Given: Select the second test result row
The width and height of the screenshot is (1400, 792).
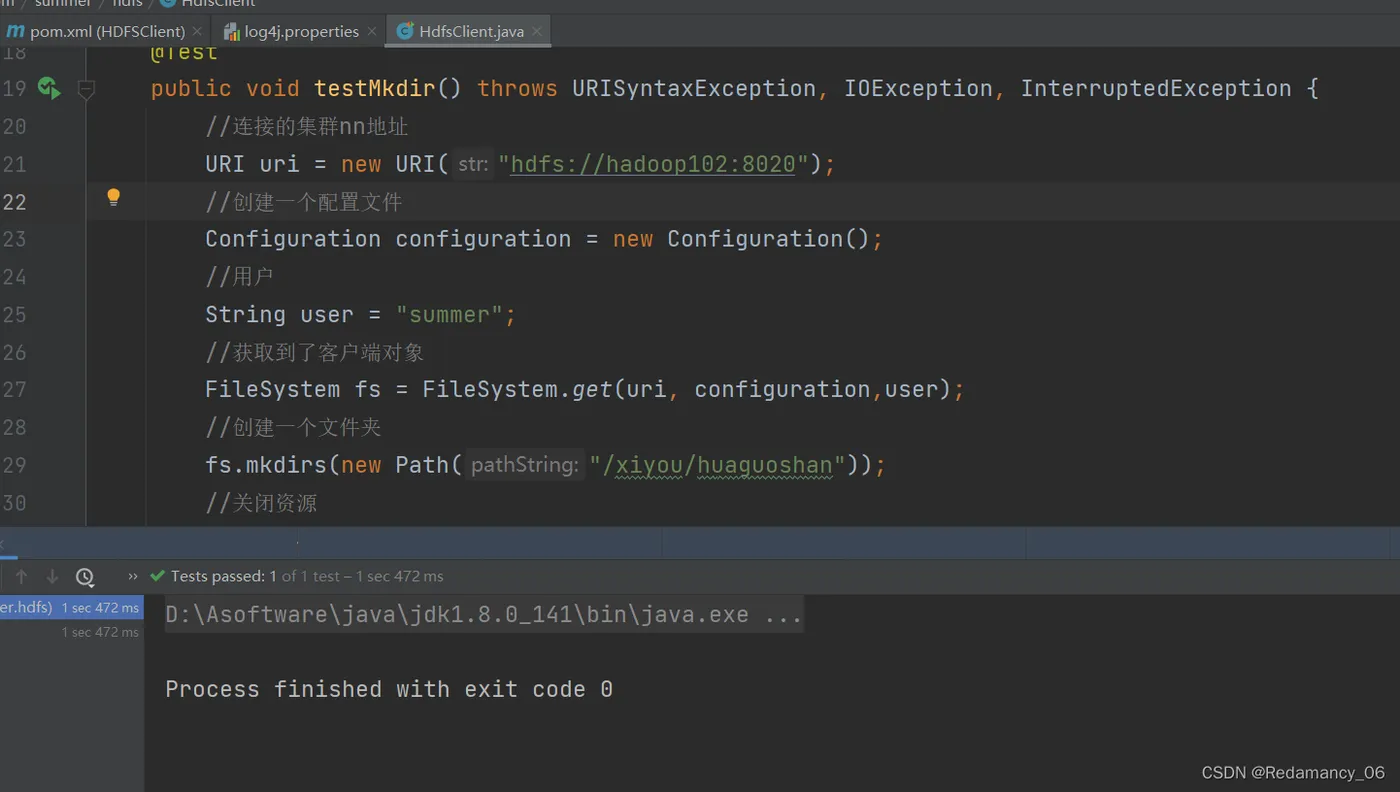Looking at the screenshot, I should [x=70, y=632].
